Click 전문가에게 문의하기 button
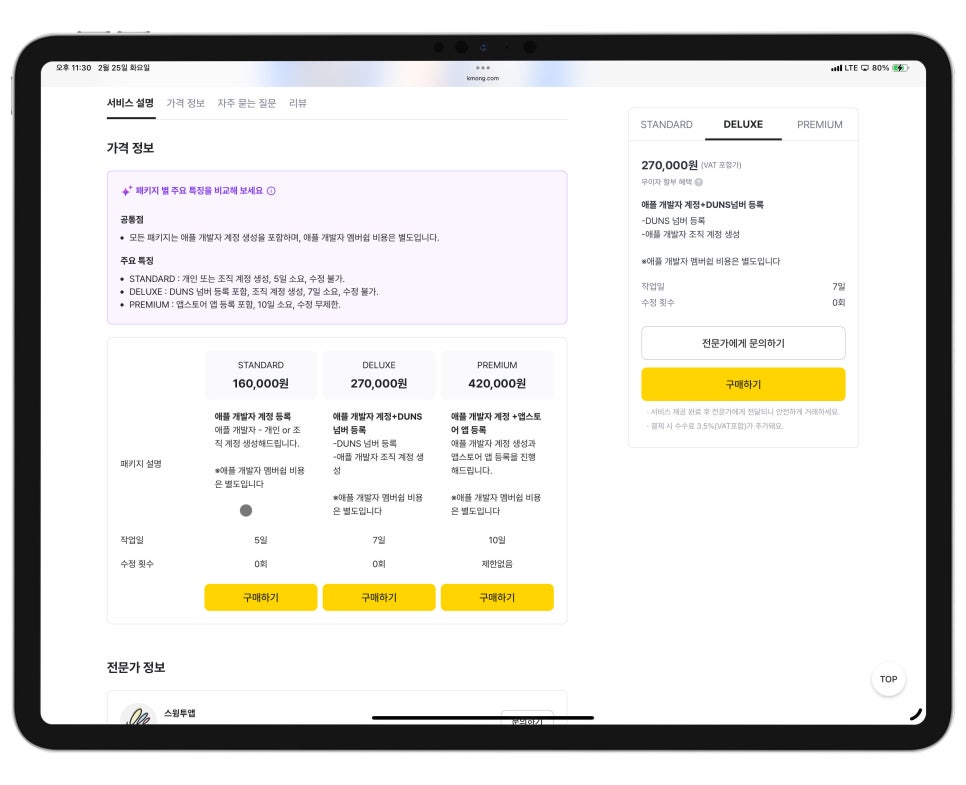Image resolution: width=966 pixels, height=785 pixels. click(743, 343)
